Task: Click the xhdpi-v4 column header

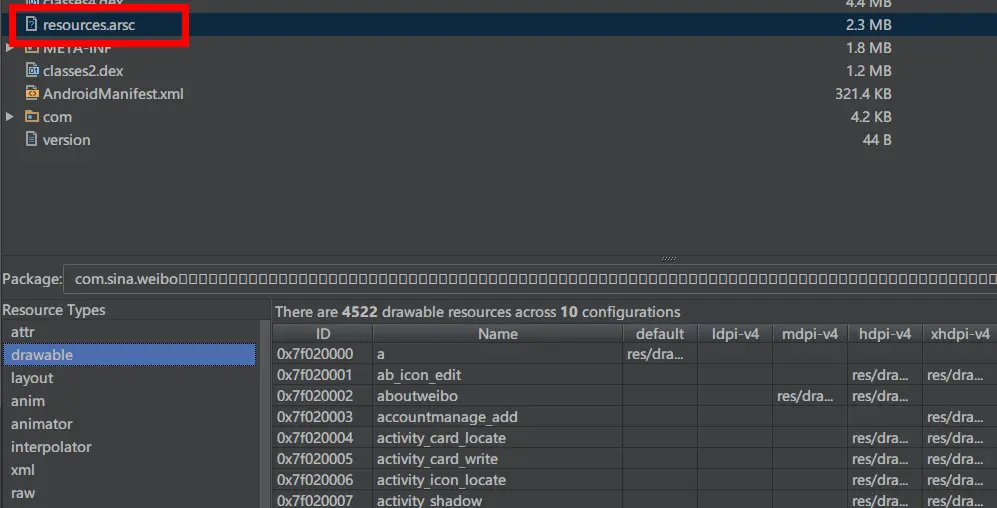Action: pyautogui.click(x=959, y=334)
